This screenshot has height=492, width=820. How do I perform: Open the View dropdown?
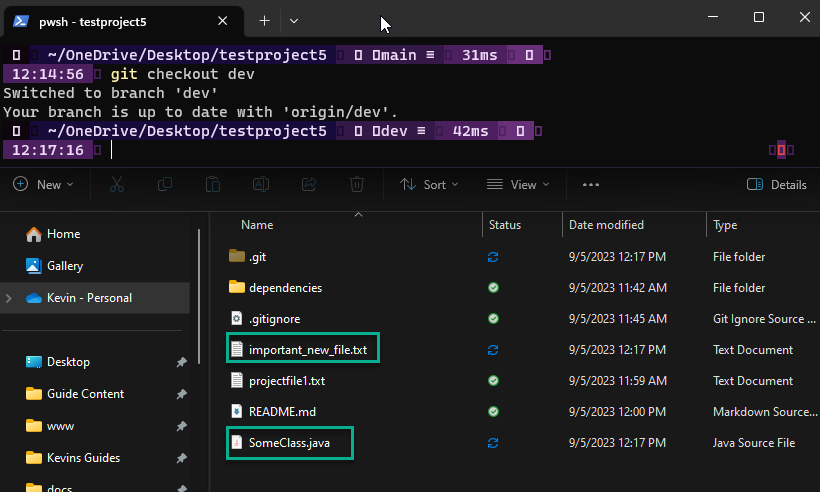[518, 185]
